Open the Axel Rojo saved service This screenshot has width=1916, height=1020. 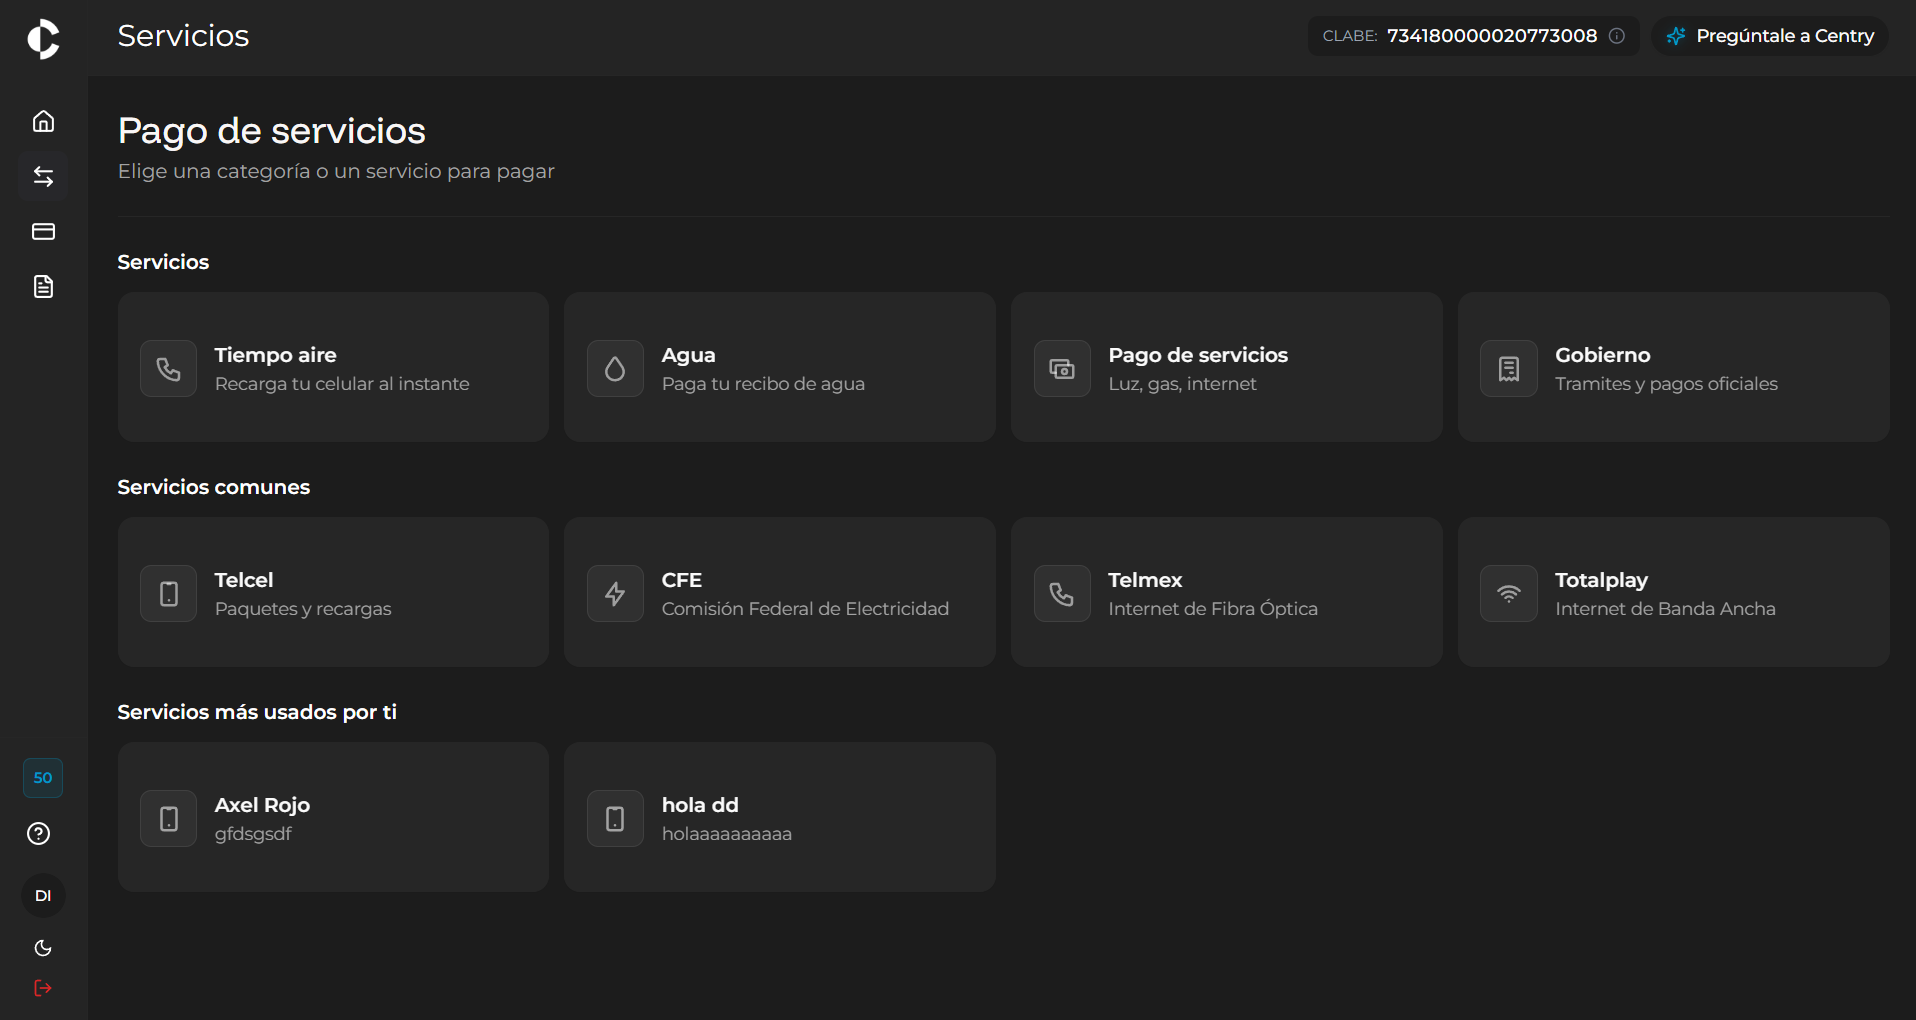click(333, 817)
